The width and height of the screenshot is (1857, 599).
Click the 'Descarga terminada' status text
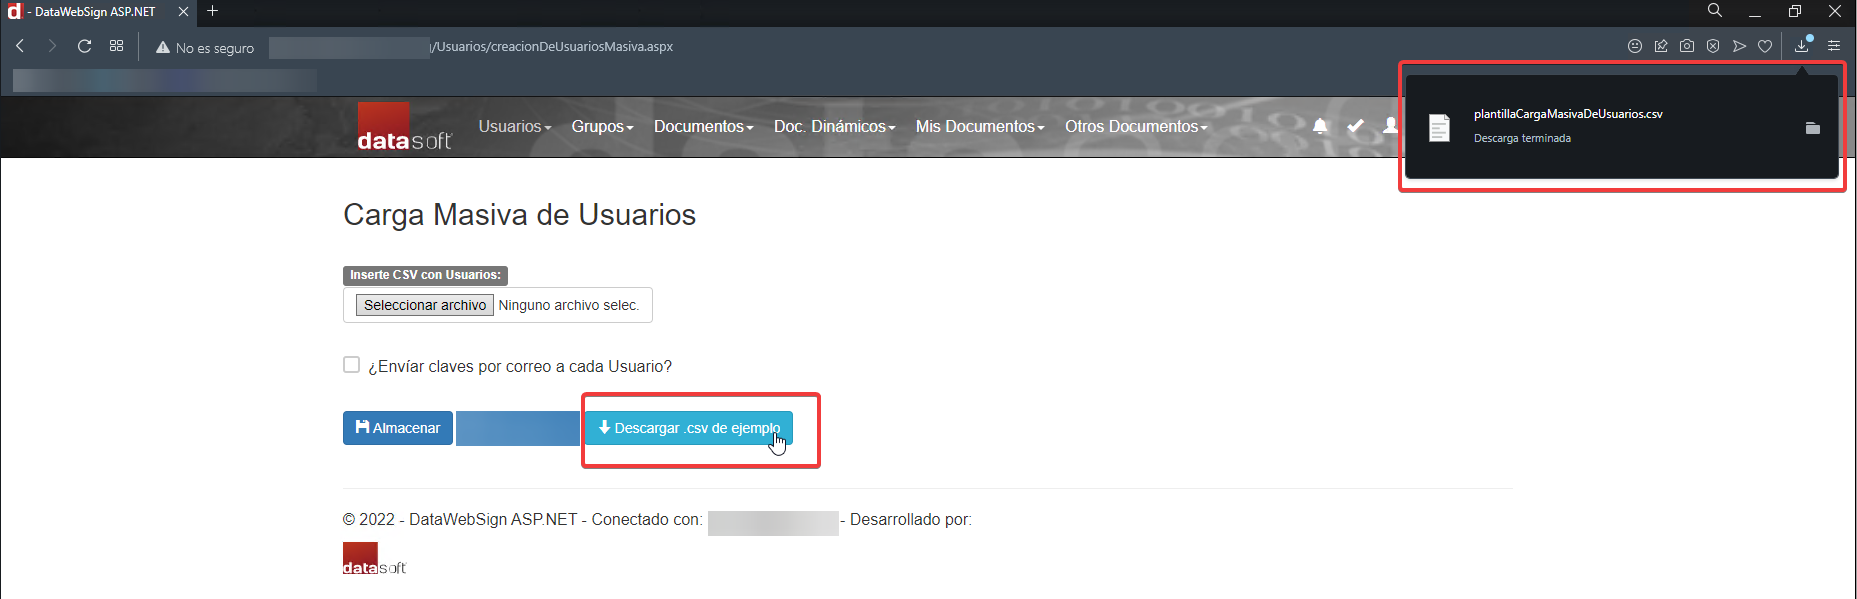(x=1522, y=138)
